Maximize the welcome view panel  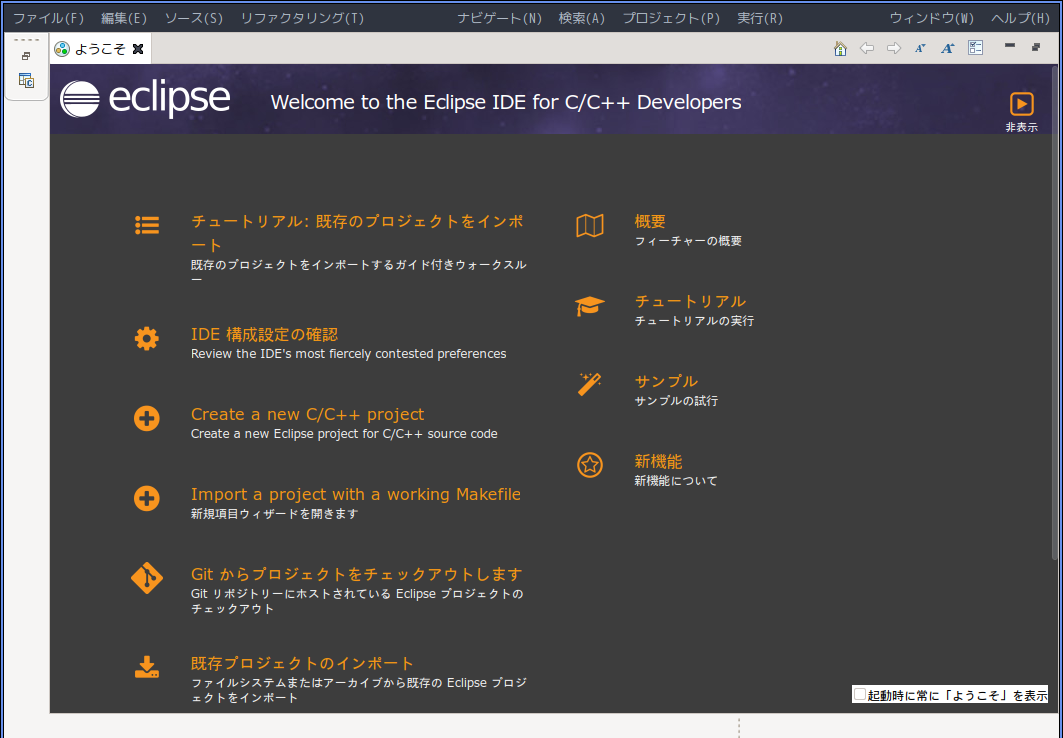(1036, 47)
